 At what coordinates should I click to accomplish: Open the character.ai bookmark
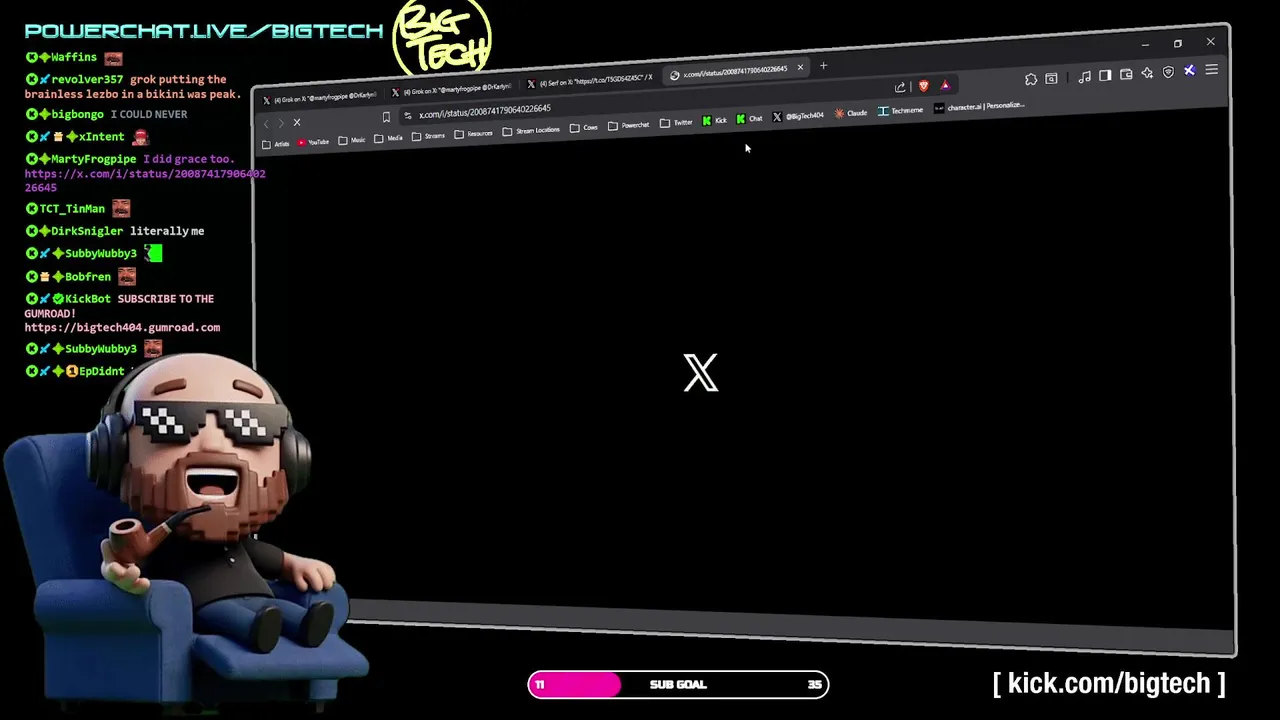(x=980, y=106)
